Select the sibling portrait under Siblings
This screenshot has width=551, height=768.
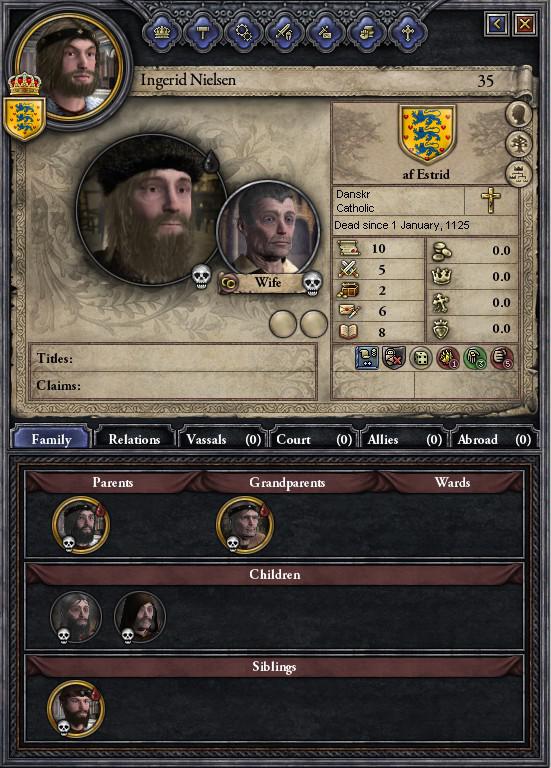click(x=76, y=709)
